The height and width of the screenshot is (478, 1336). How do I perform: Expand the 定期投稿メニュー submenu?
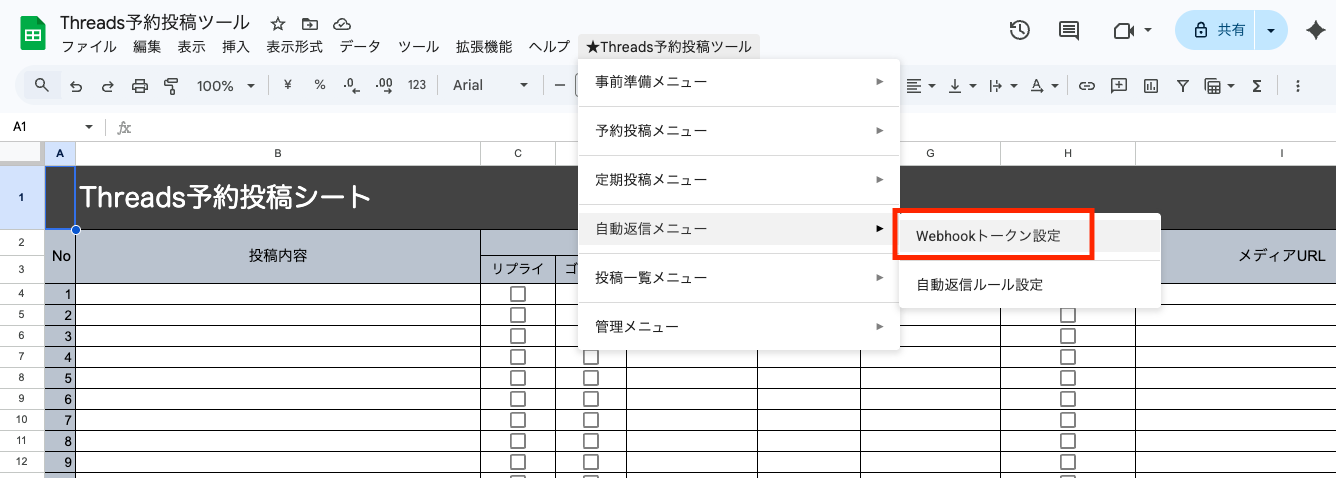(x=739, y=179)
